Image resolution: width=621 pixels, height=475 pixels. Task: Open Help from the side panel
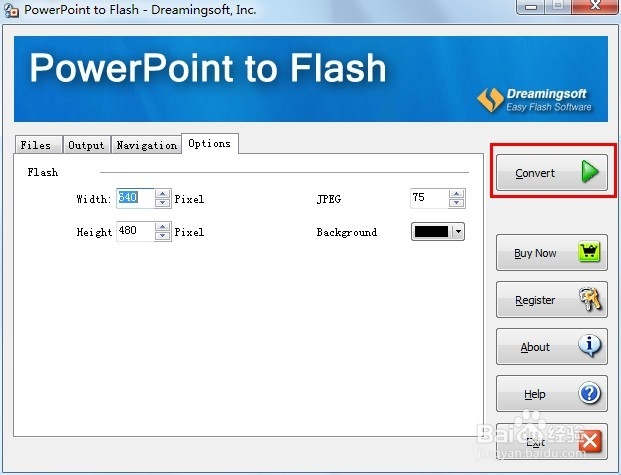pyautogui.click(x=552, y=394)
